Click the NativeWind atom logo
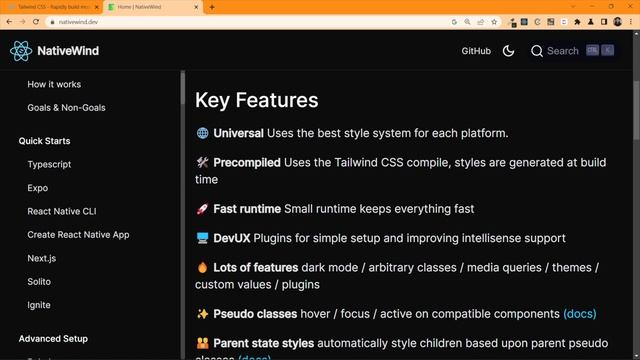The width and height of the screenshot is (640, 360). click(x=21, y=51)
